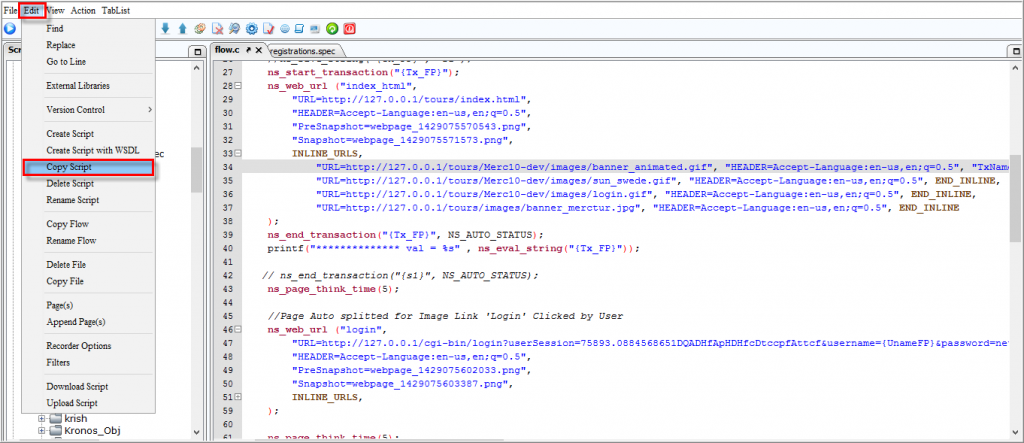Click the blue play/run toolbar icon
This screenshot has width=1024, height=443.
click(9, 29)
